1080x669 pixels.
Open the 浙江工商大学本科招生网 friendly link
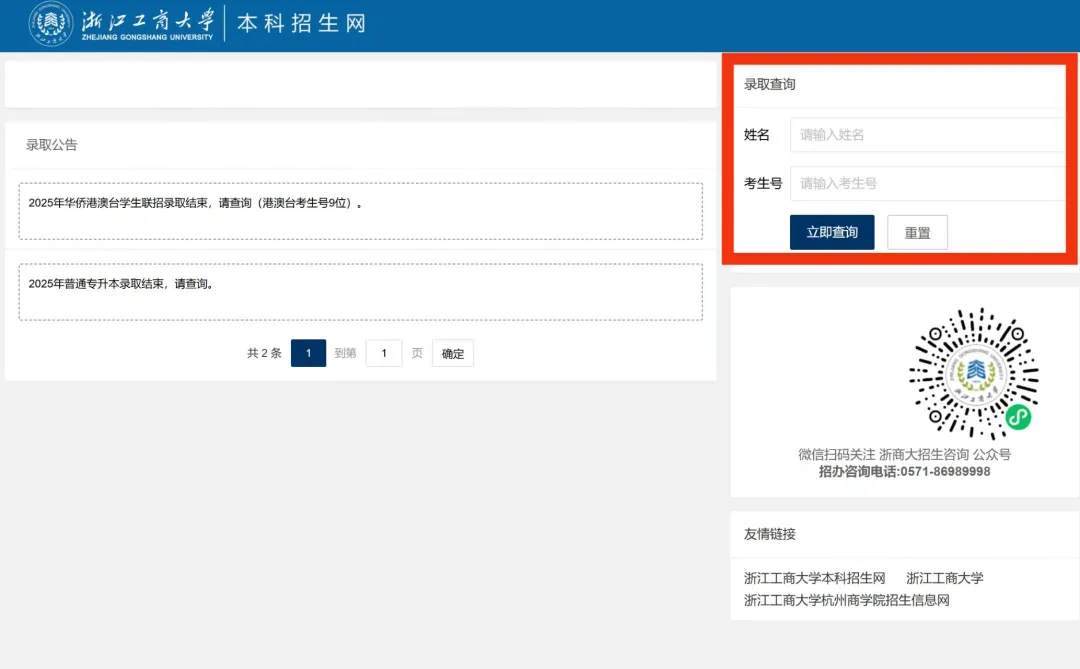click(x=814, y=578)
